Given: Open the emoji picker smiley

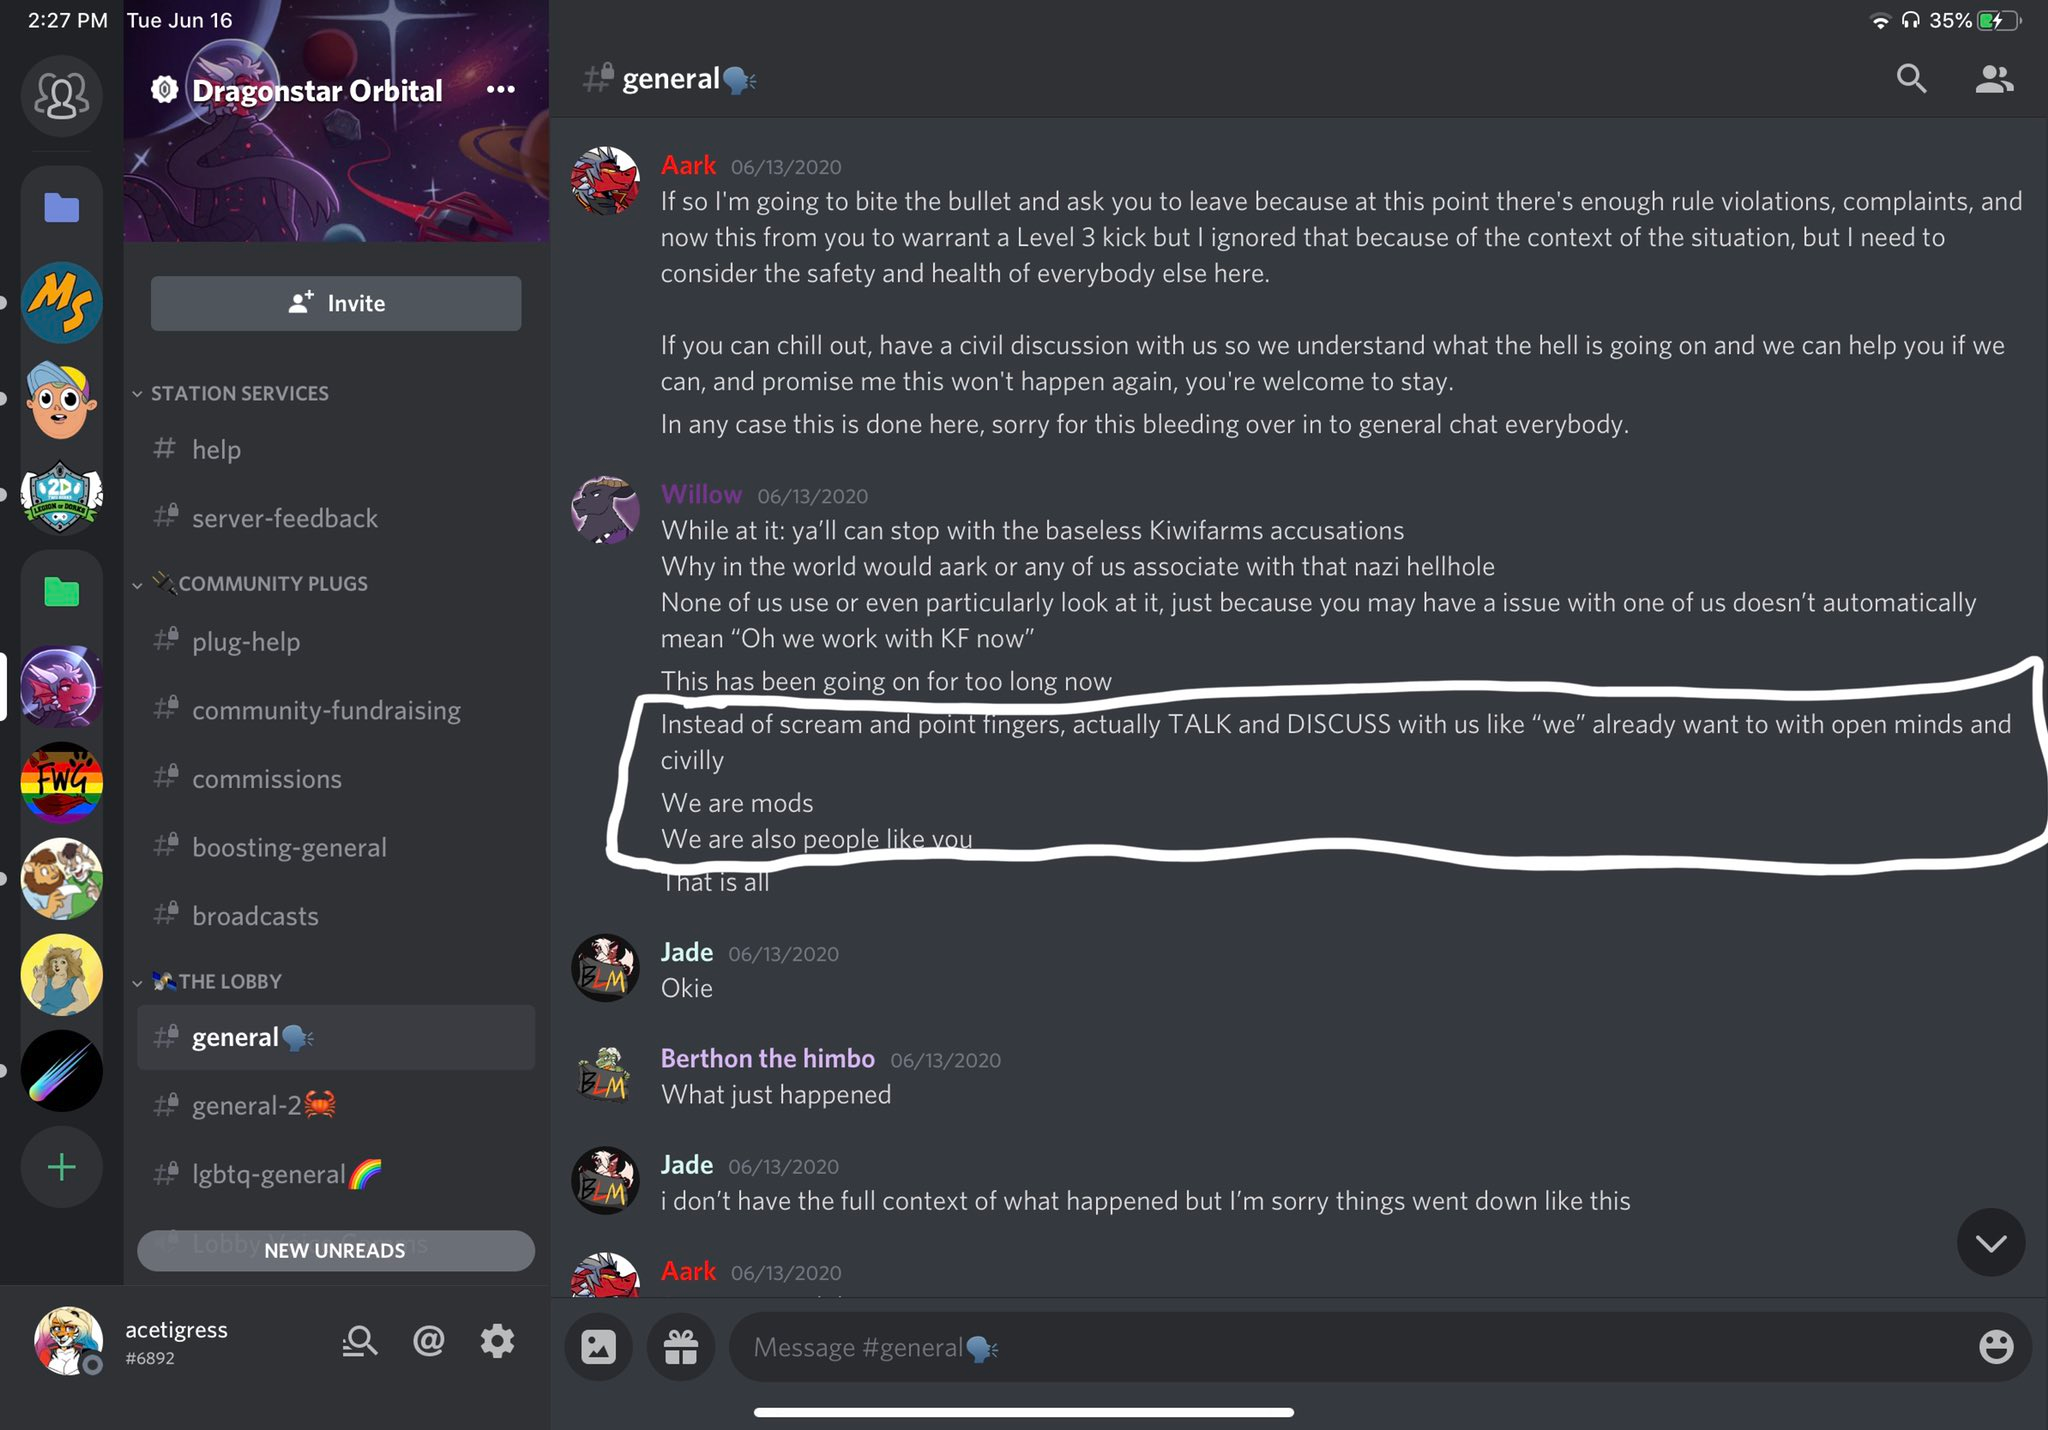Looking at the screenshot, I should [1996, 1347].
